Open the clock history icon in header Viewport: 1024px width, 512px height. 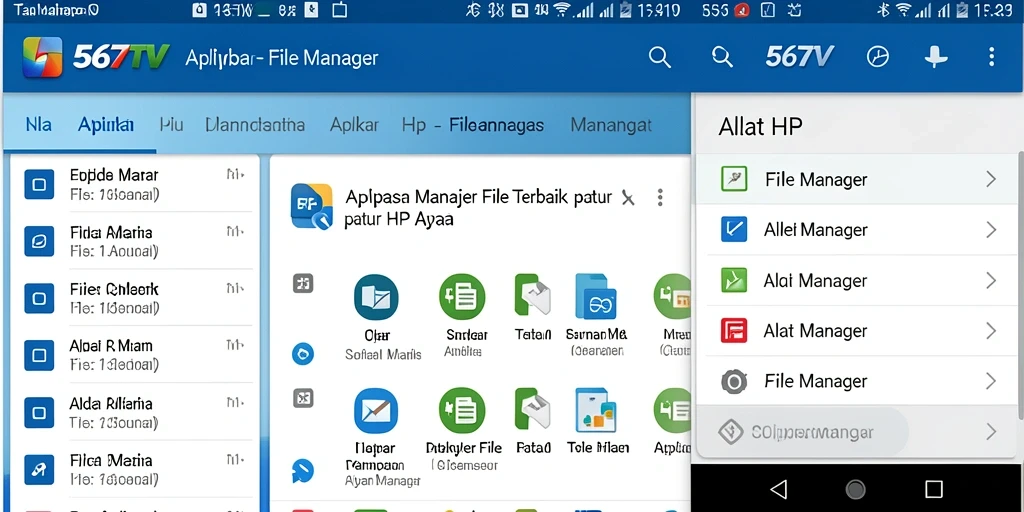878,57
